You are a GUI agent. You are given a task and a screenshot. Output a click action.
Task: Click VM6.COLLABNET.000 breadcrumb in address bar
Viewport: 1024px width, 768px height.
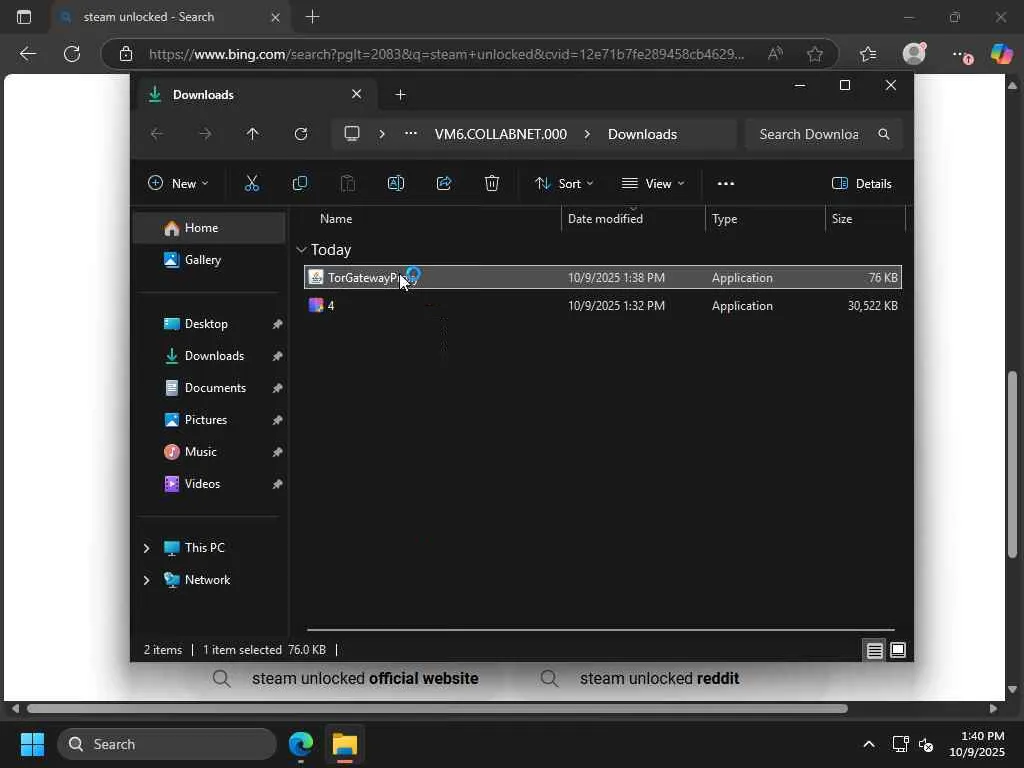coord(501,134)
